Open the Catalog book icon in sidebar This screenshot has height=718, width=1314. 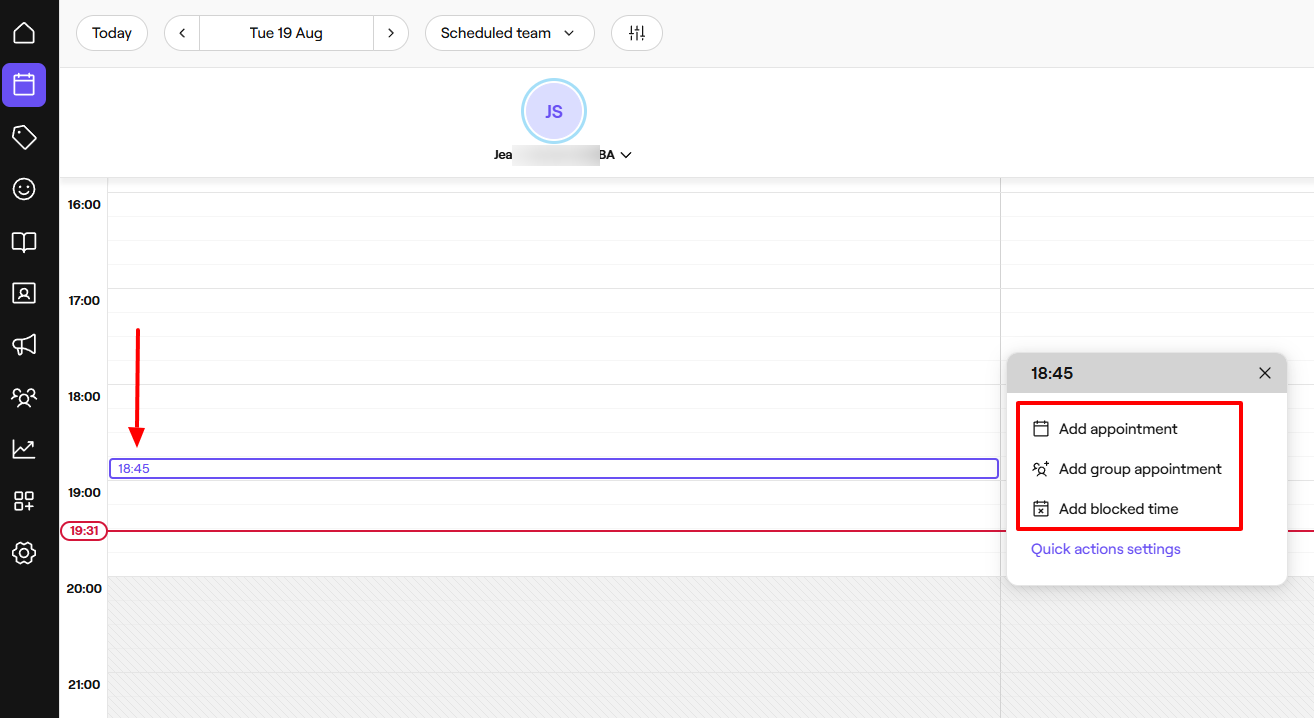[24, 241]
